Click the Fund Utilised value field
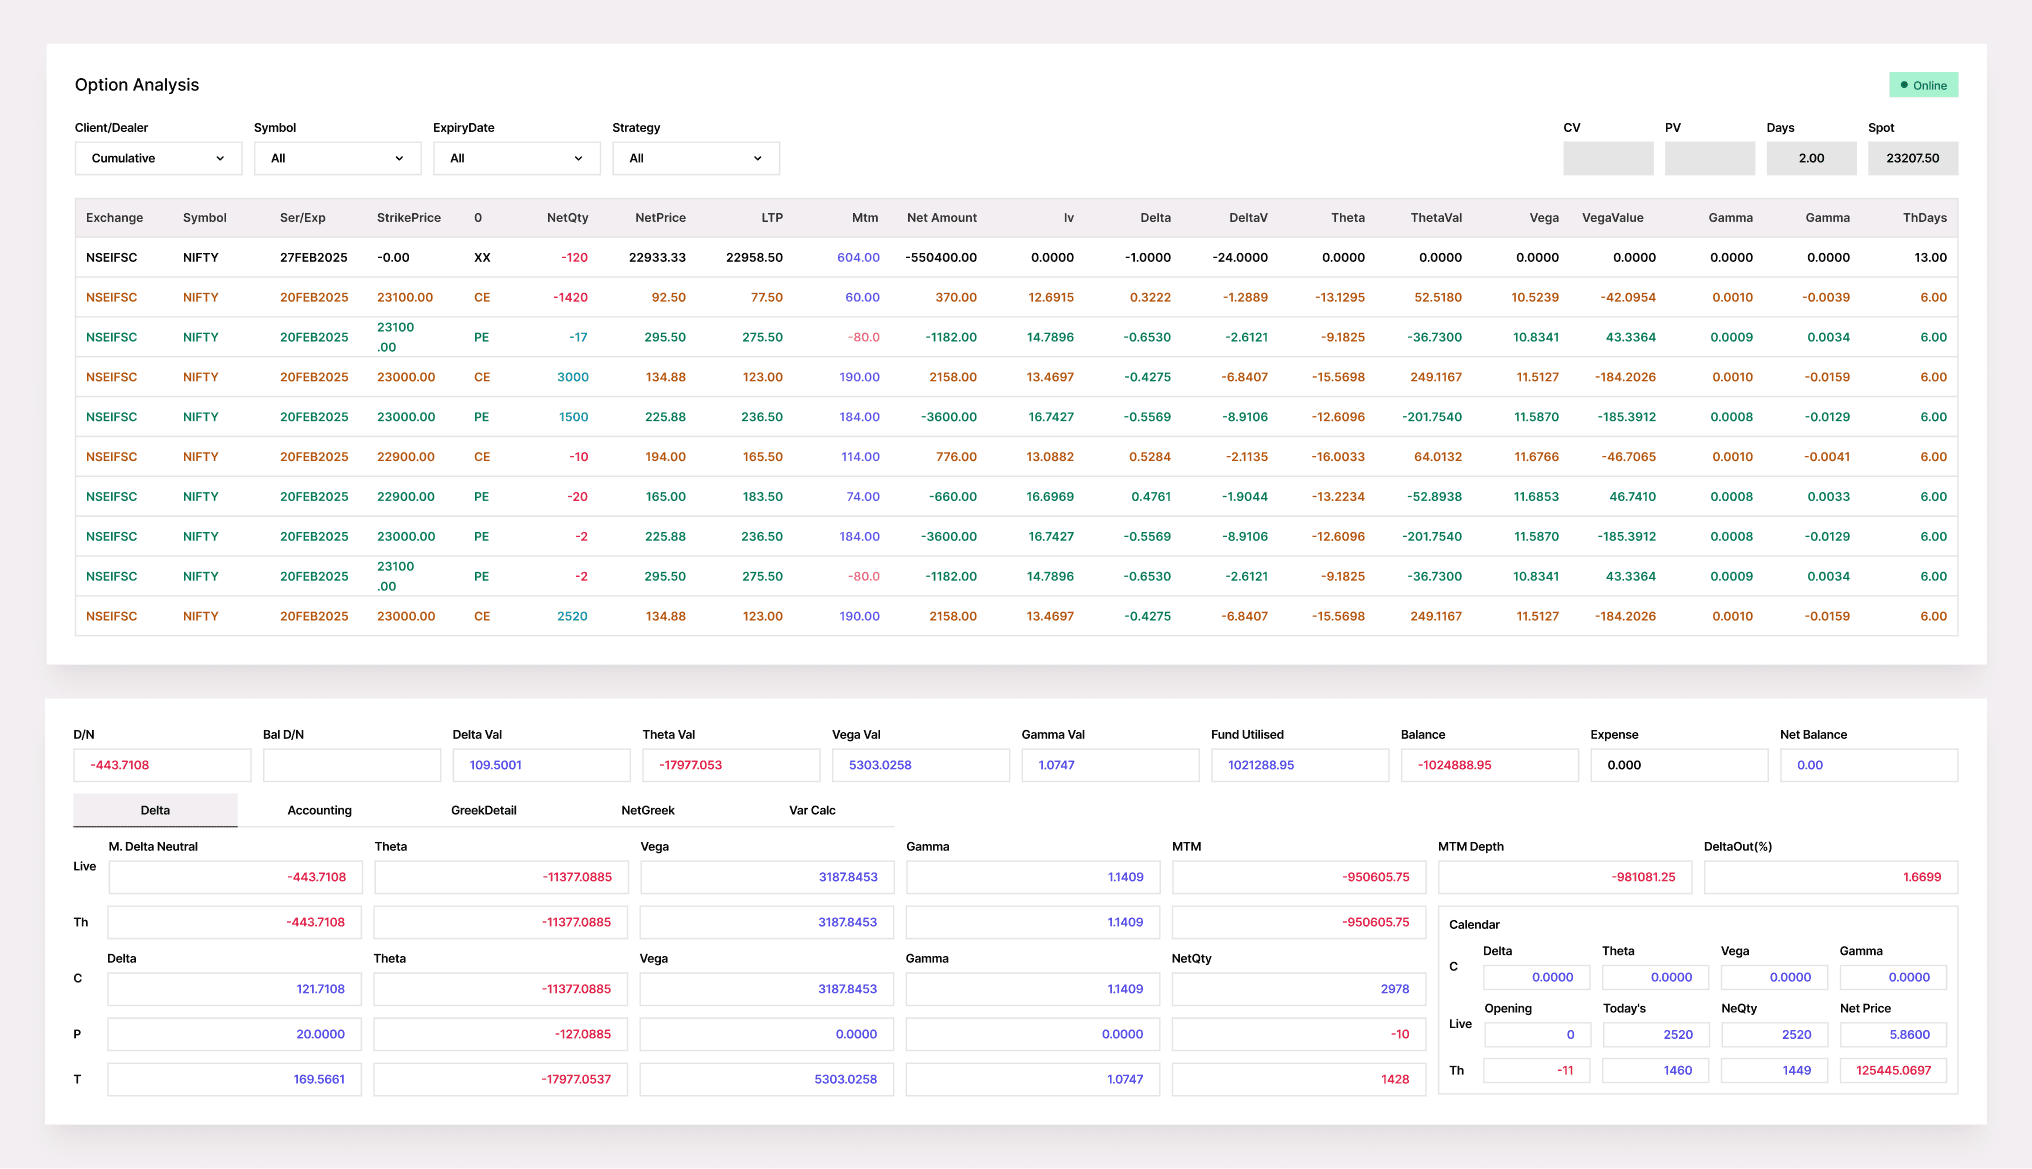Viewport: 2032px width, 1169px height. click(1300, 765)
